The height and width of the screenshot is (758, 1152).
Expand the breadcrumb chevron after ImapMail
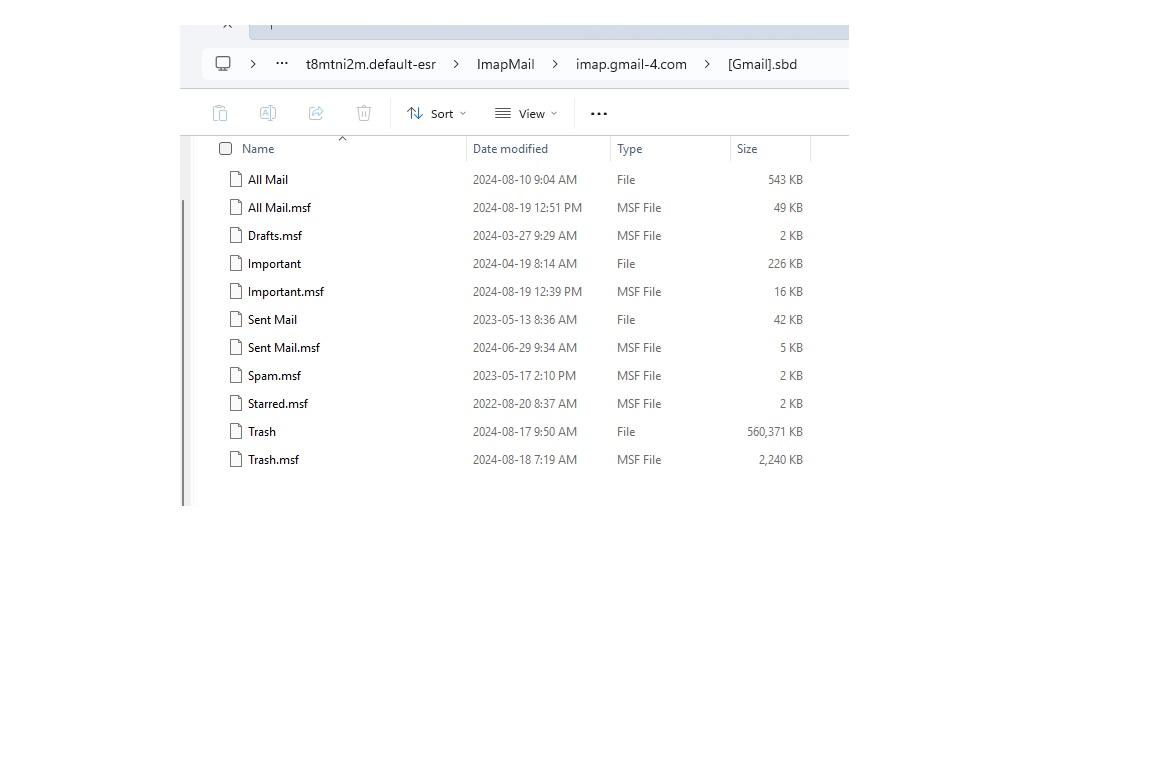click(x=555, y=64)
